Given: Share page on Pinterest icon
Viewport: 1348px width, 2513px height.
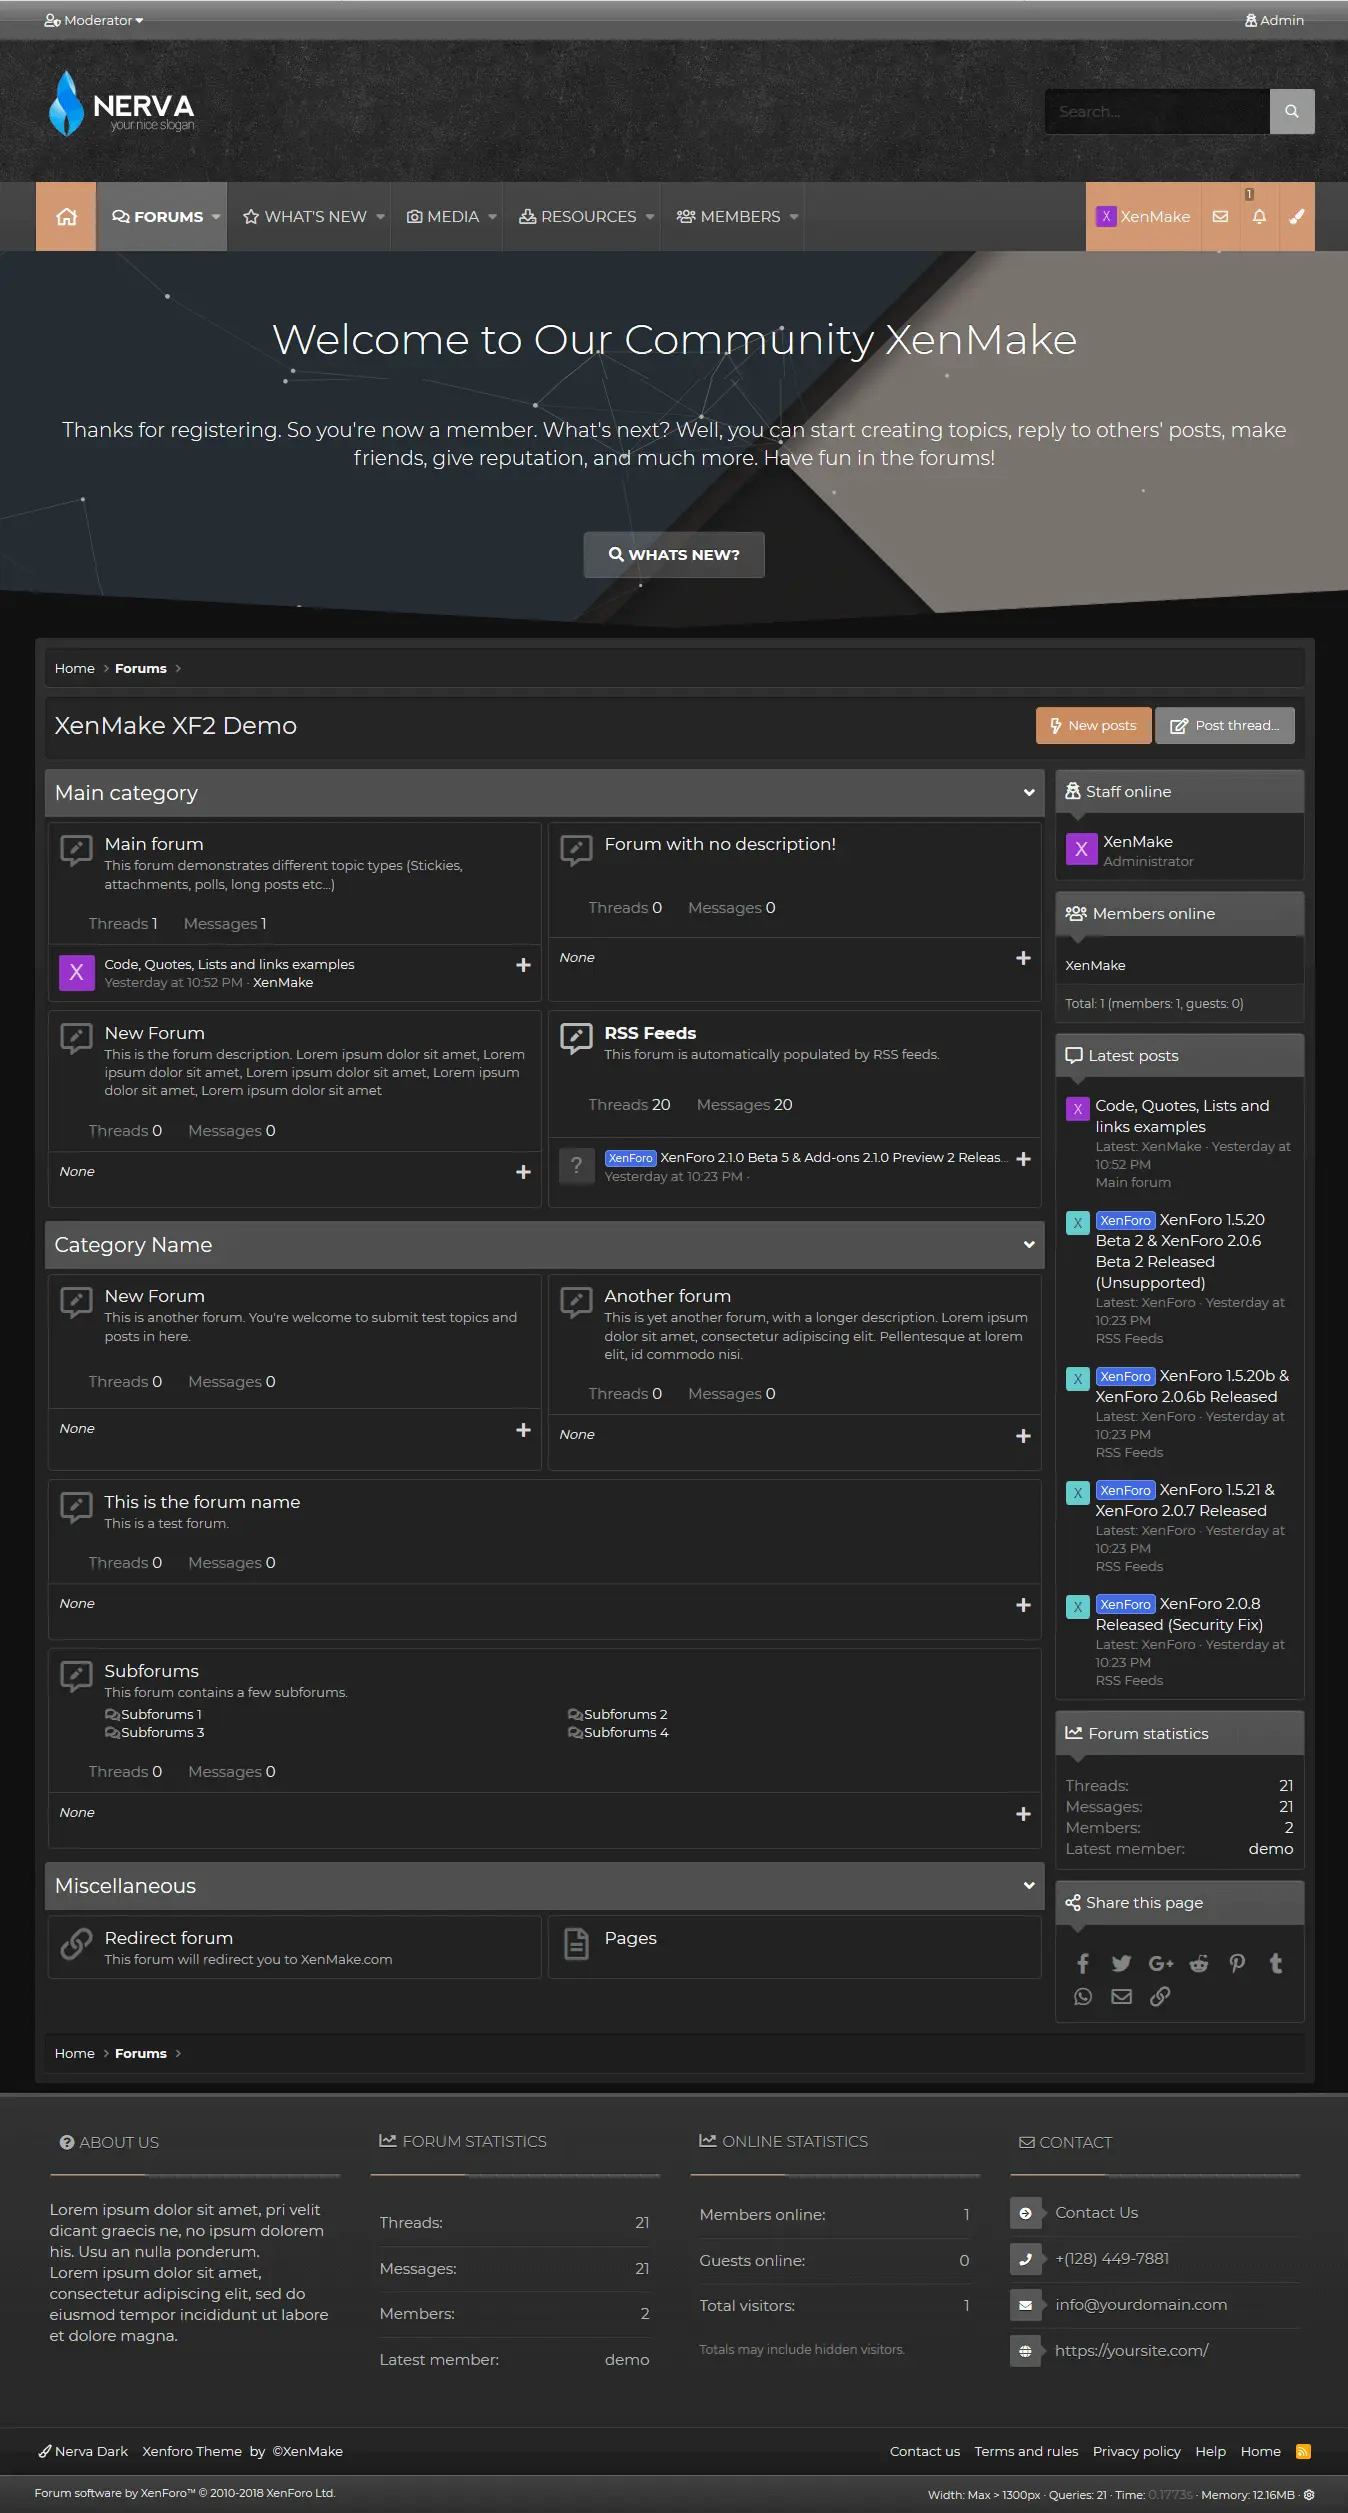Looking at the screenshot, I should click(1237, 1963).
